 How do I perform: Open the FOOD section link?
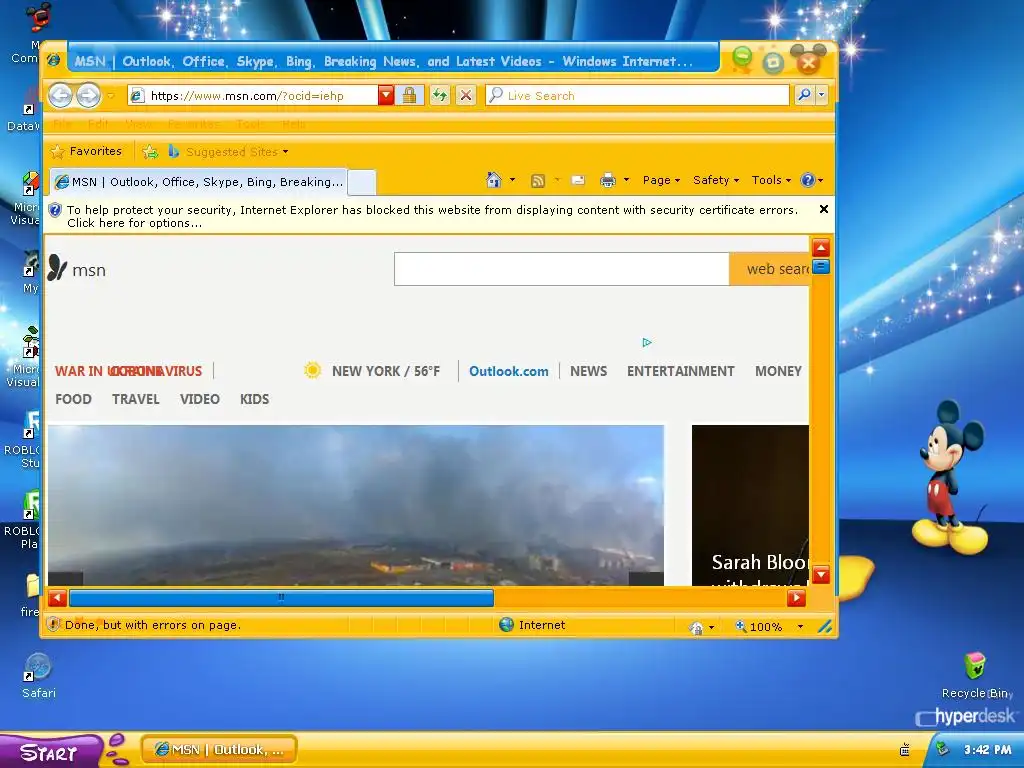click(x=73, y=399)
